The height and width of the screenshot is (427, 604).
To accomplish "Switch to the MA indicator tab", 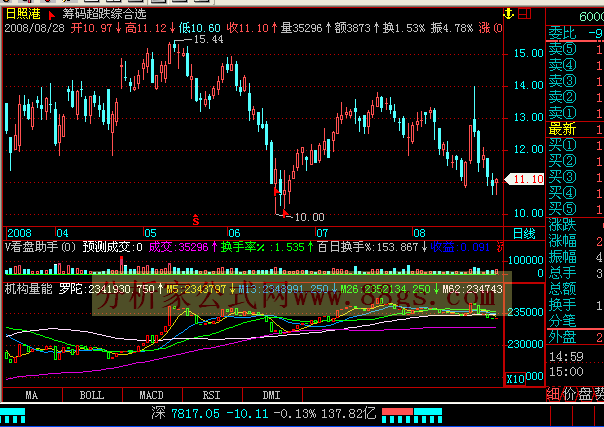I will (x=32, y=395).
